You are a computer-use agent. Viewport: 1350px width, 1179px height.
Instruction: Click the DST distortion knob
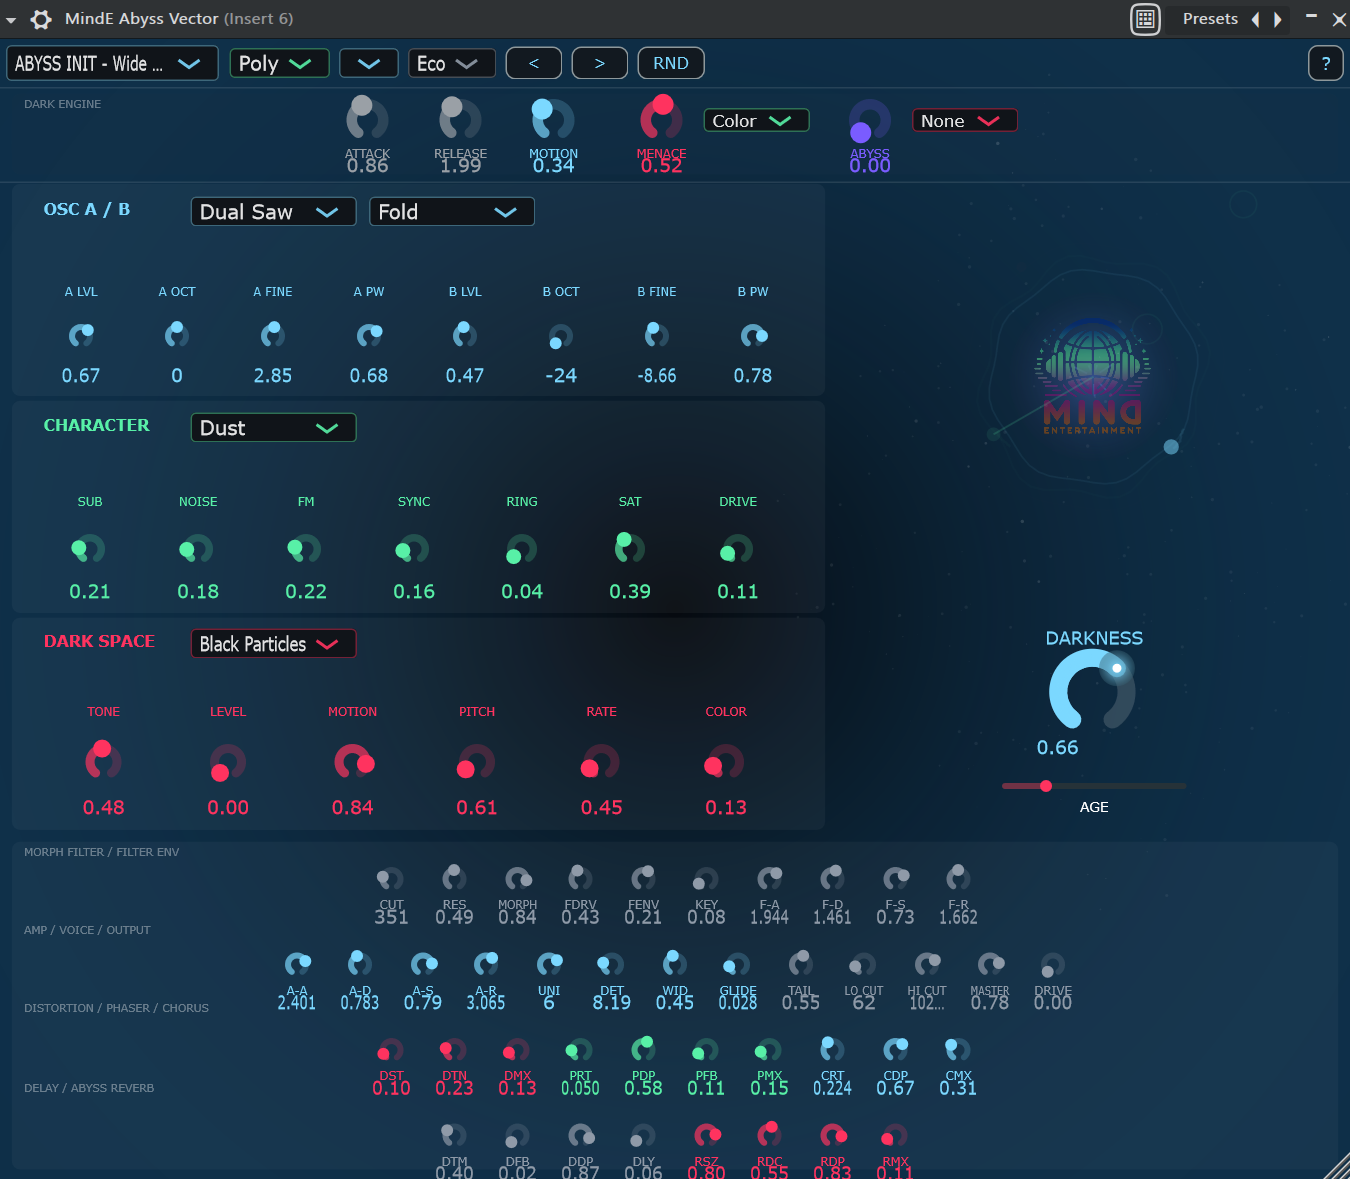coord(390,1050)
